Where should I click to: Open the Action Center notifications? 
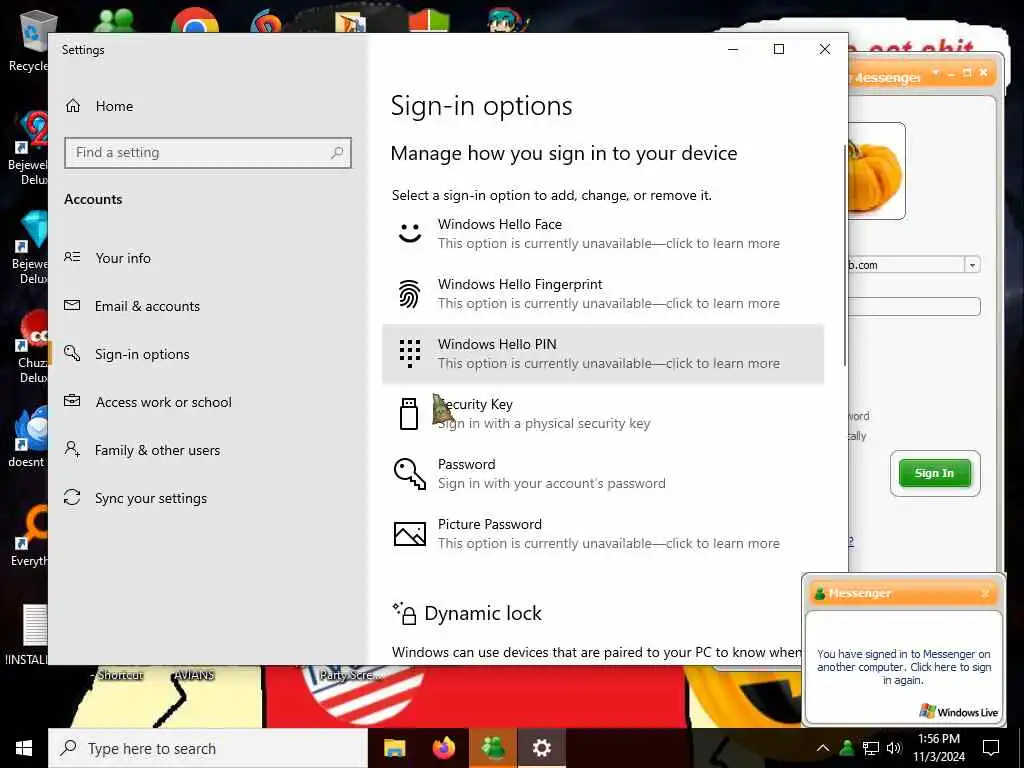pyautogui.click(x=991, y=748)
